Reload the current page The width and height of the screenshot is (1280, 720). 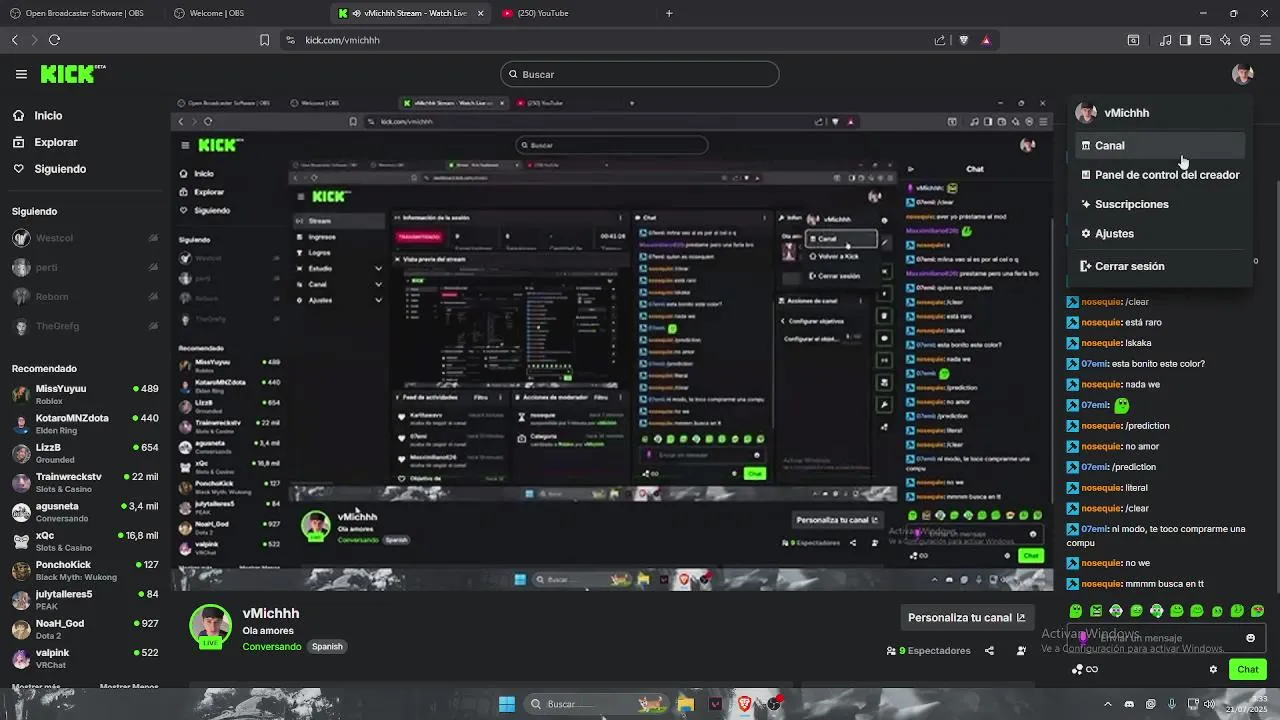pyautogui.click(x=54, y=40)
